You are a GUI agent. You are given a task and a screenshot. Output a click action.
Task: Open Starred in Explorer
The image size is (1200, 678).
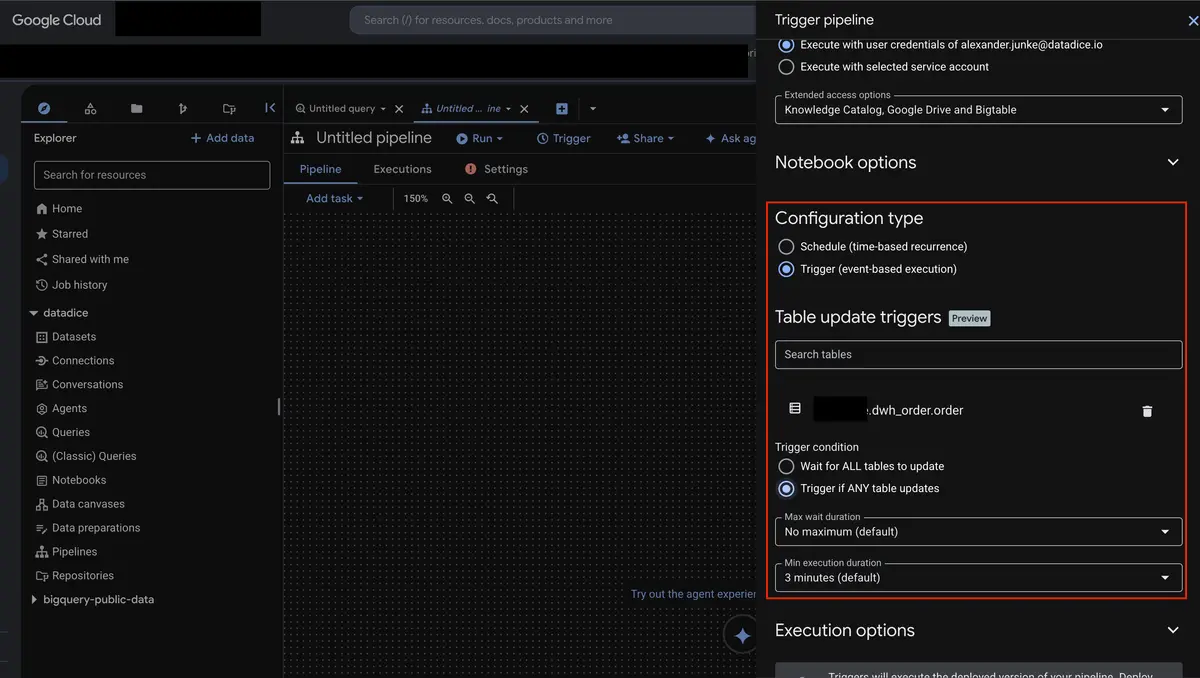(70, 233)
